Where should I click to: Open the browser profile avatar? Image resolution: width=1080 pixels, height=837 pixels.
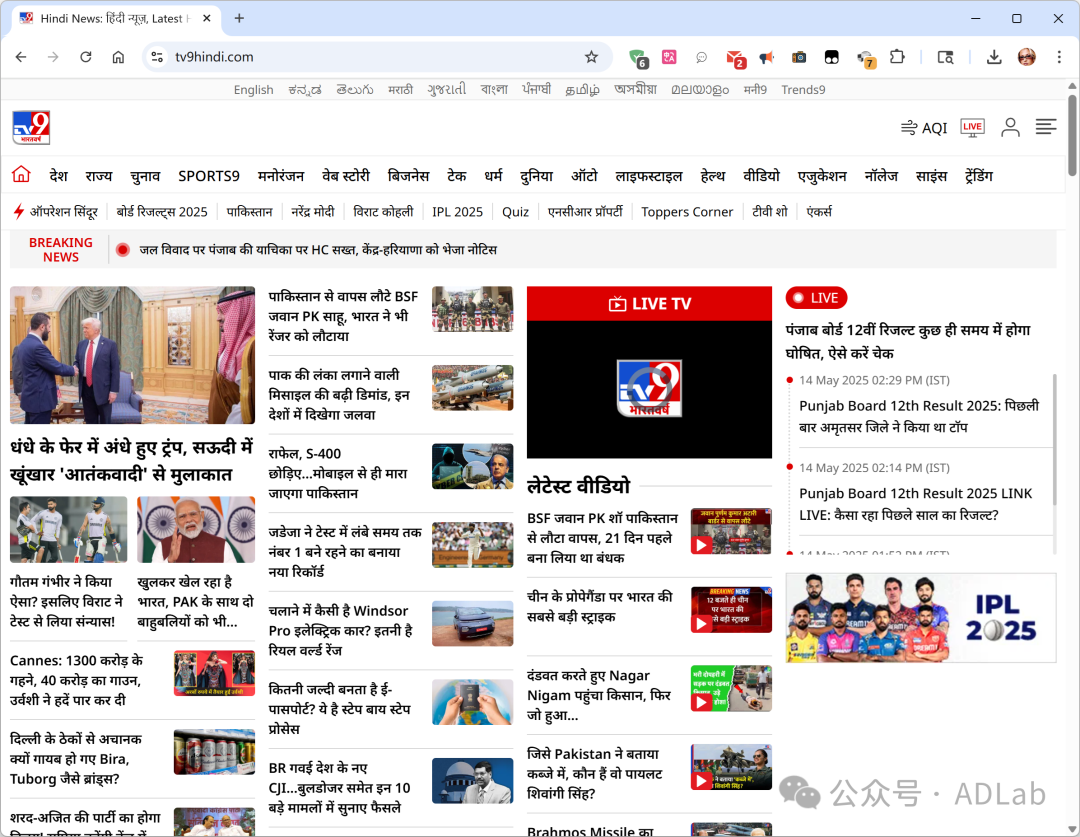[x=1026, y=57]
